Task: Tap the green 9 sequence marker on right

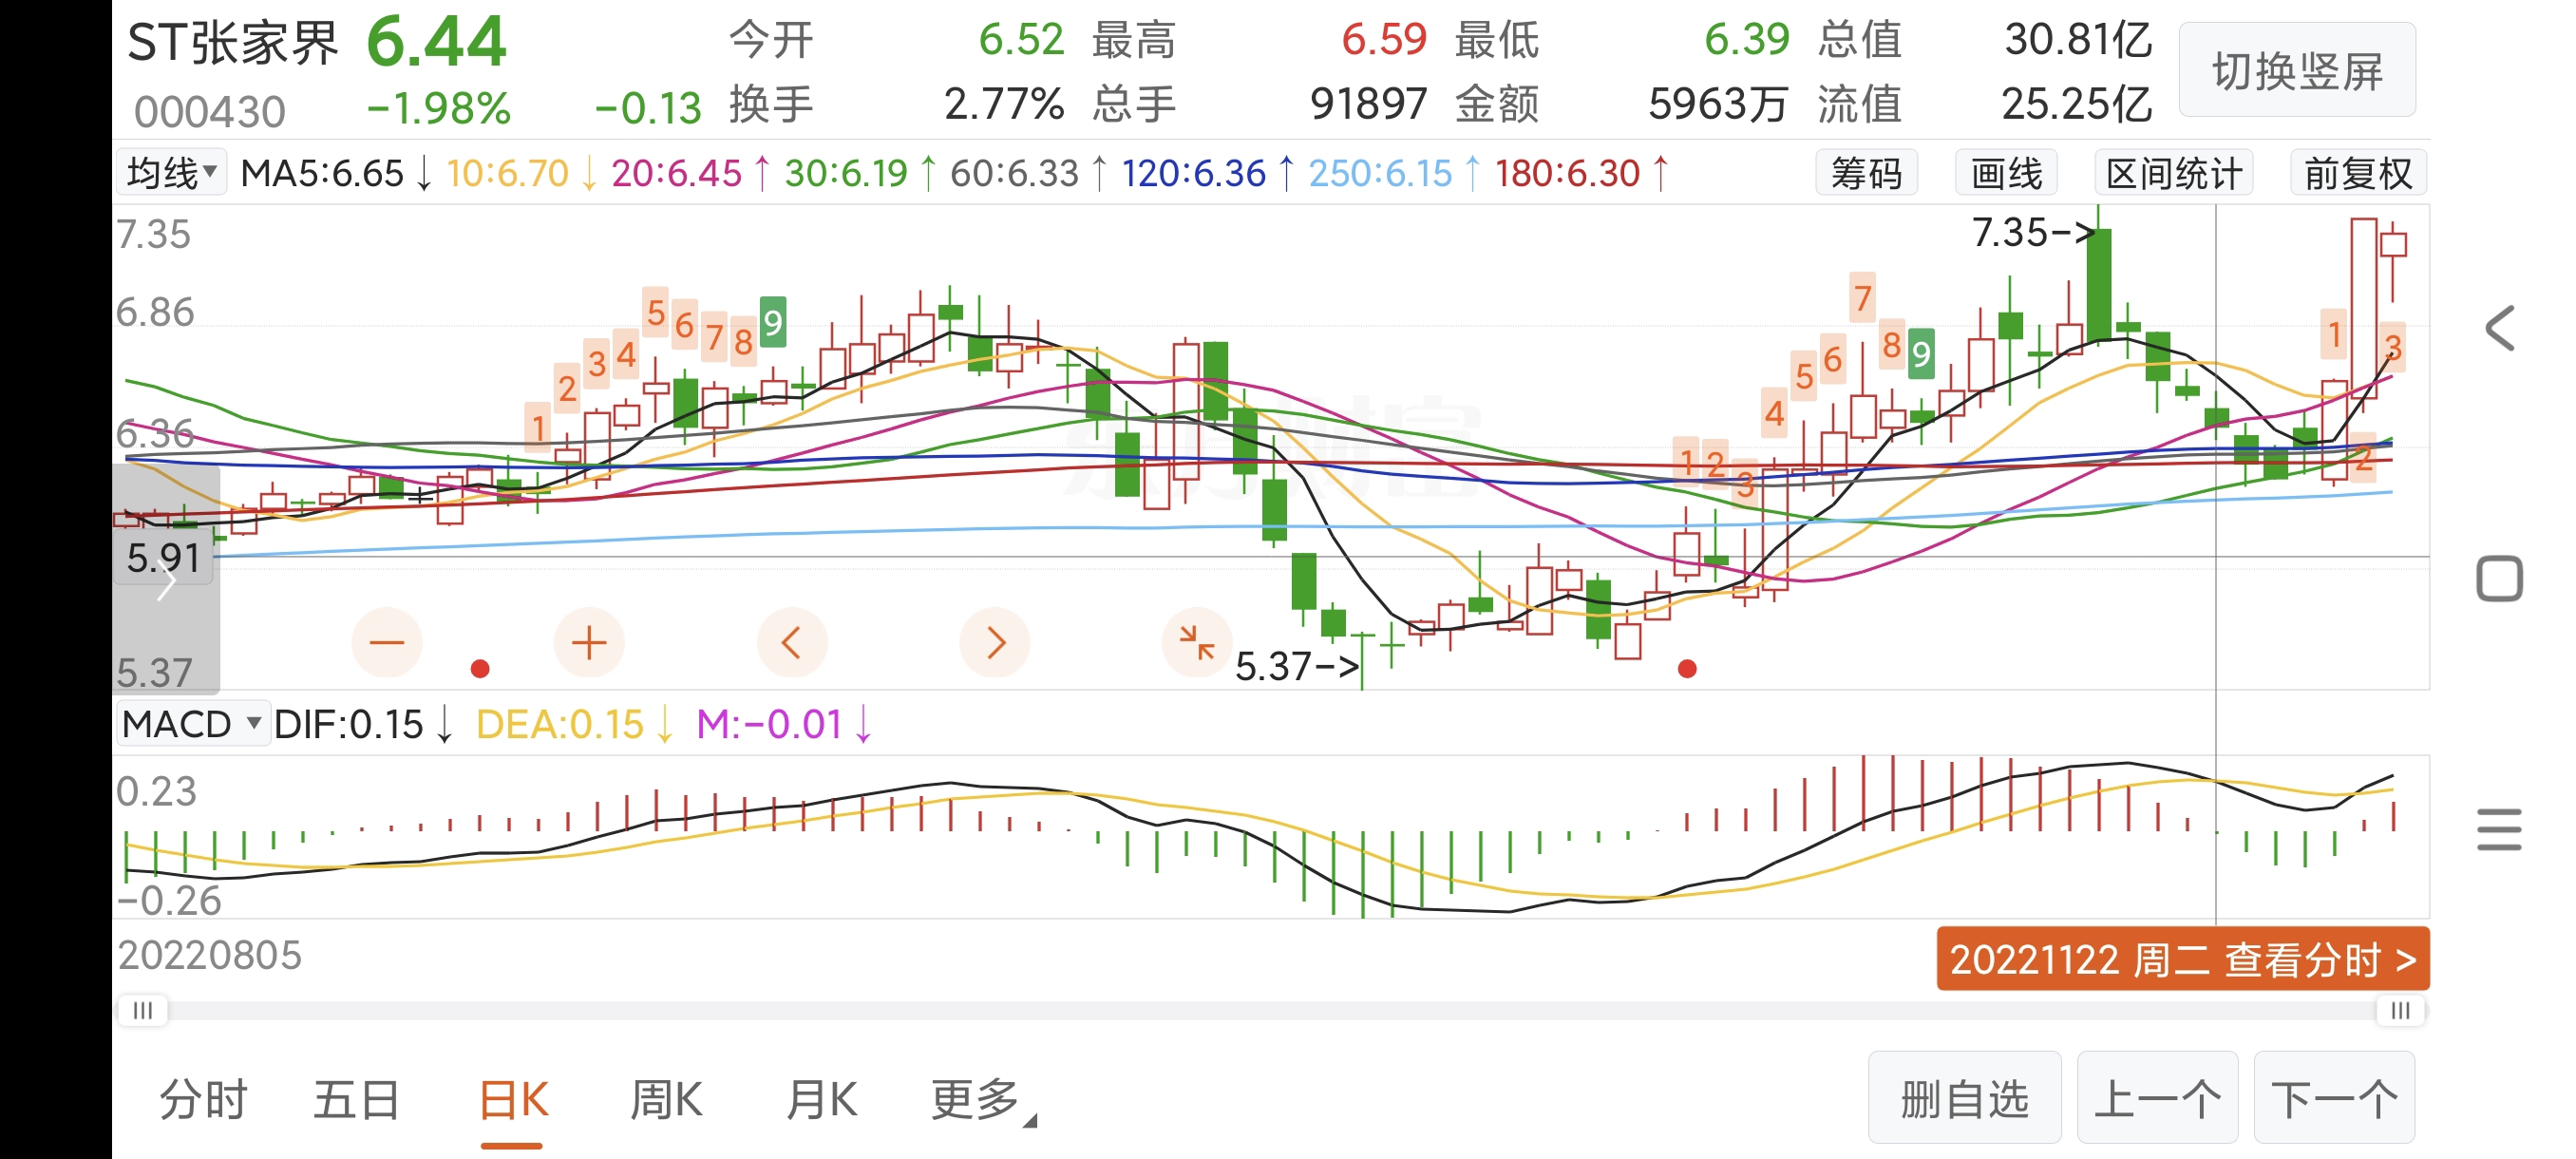Action: (x=1920, y=354)
